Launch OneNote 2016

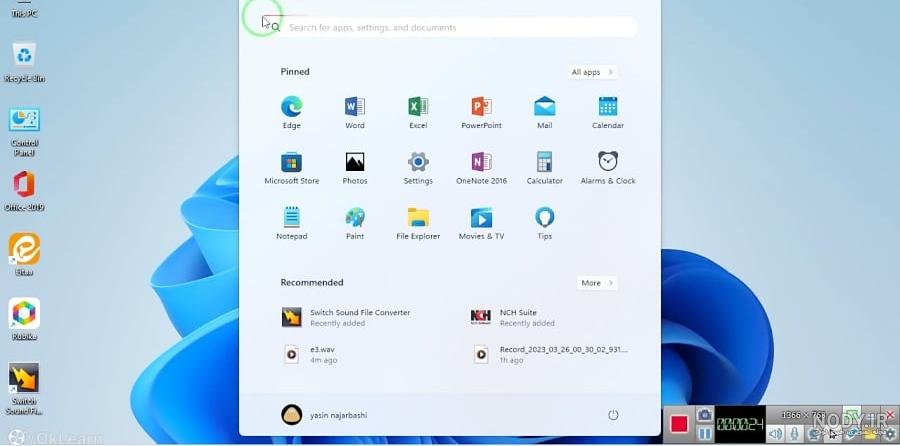pyautogui.click(x=482, y=168)
